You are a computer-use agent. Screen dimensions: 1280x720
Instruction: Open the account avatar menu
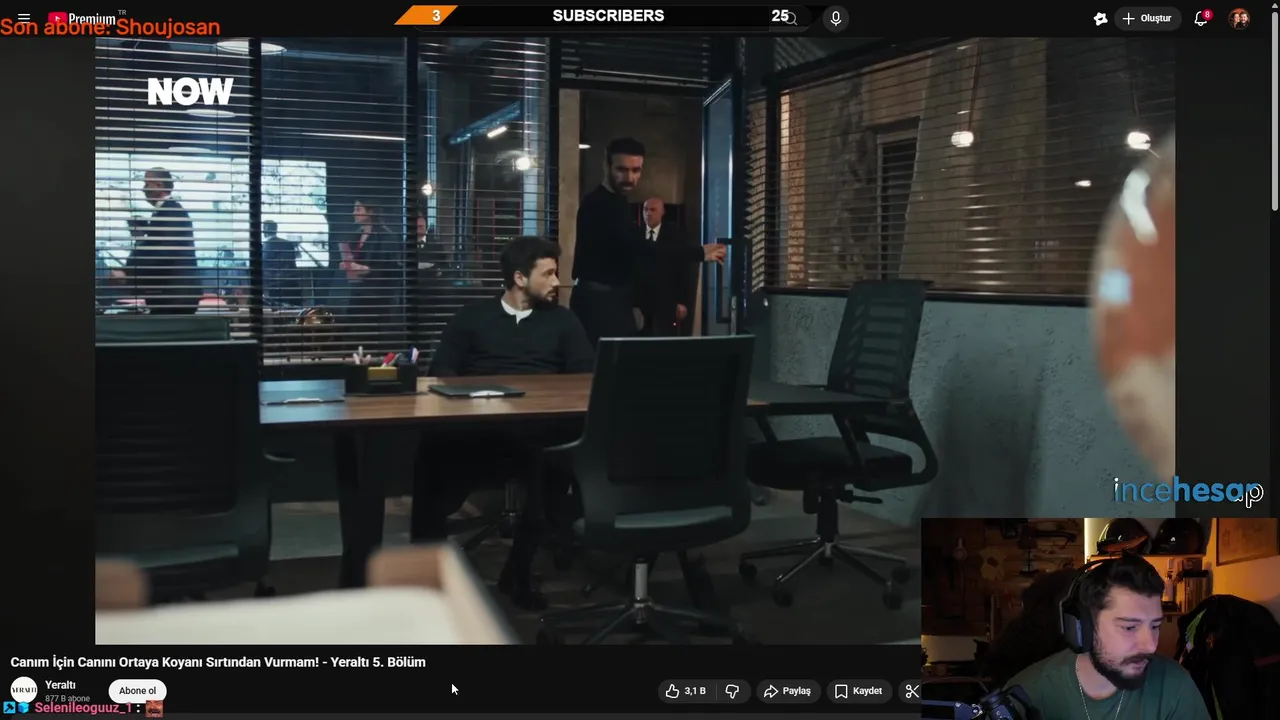[x=1239, y=18]
